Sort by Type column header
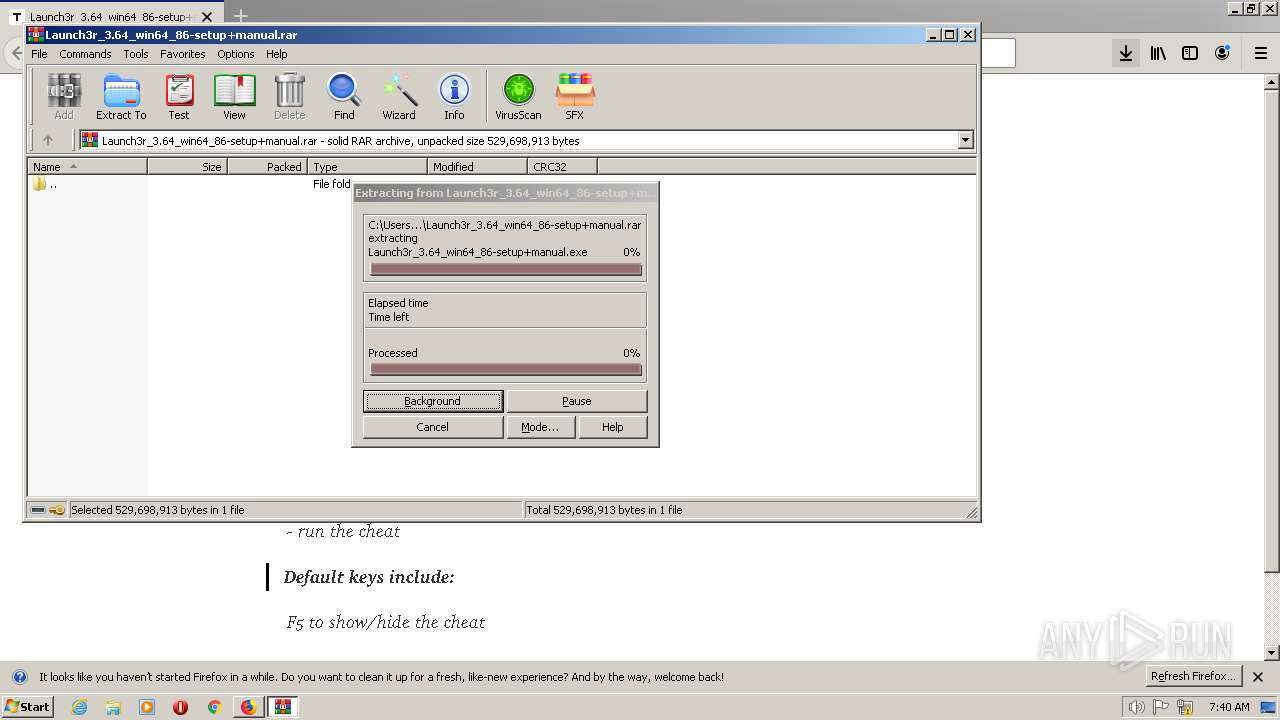Image resolution: width=1280 pixels, height=720 pixels. click(368, 167)
